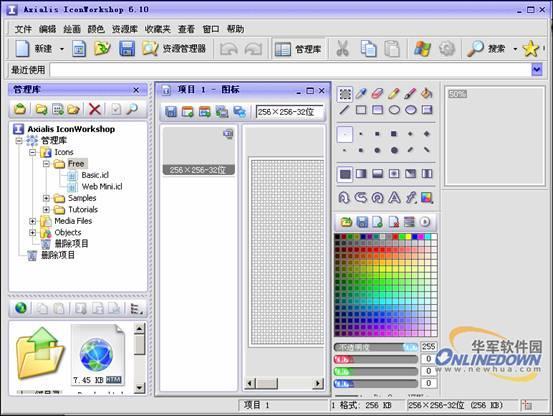Click the paste clipboard icon
This screenshot has height=416, width=553.
pyautogui.click(x=392, y=49)
